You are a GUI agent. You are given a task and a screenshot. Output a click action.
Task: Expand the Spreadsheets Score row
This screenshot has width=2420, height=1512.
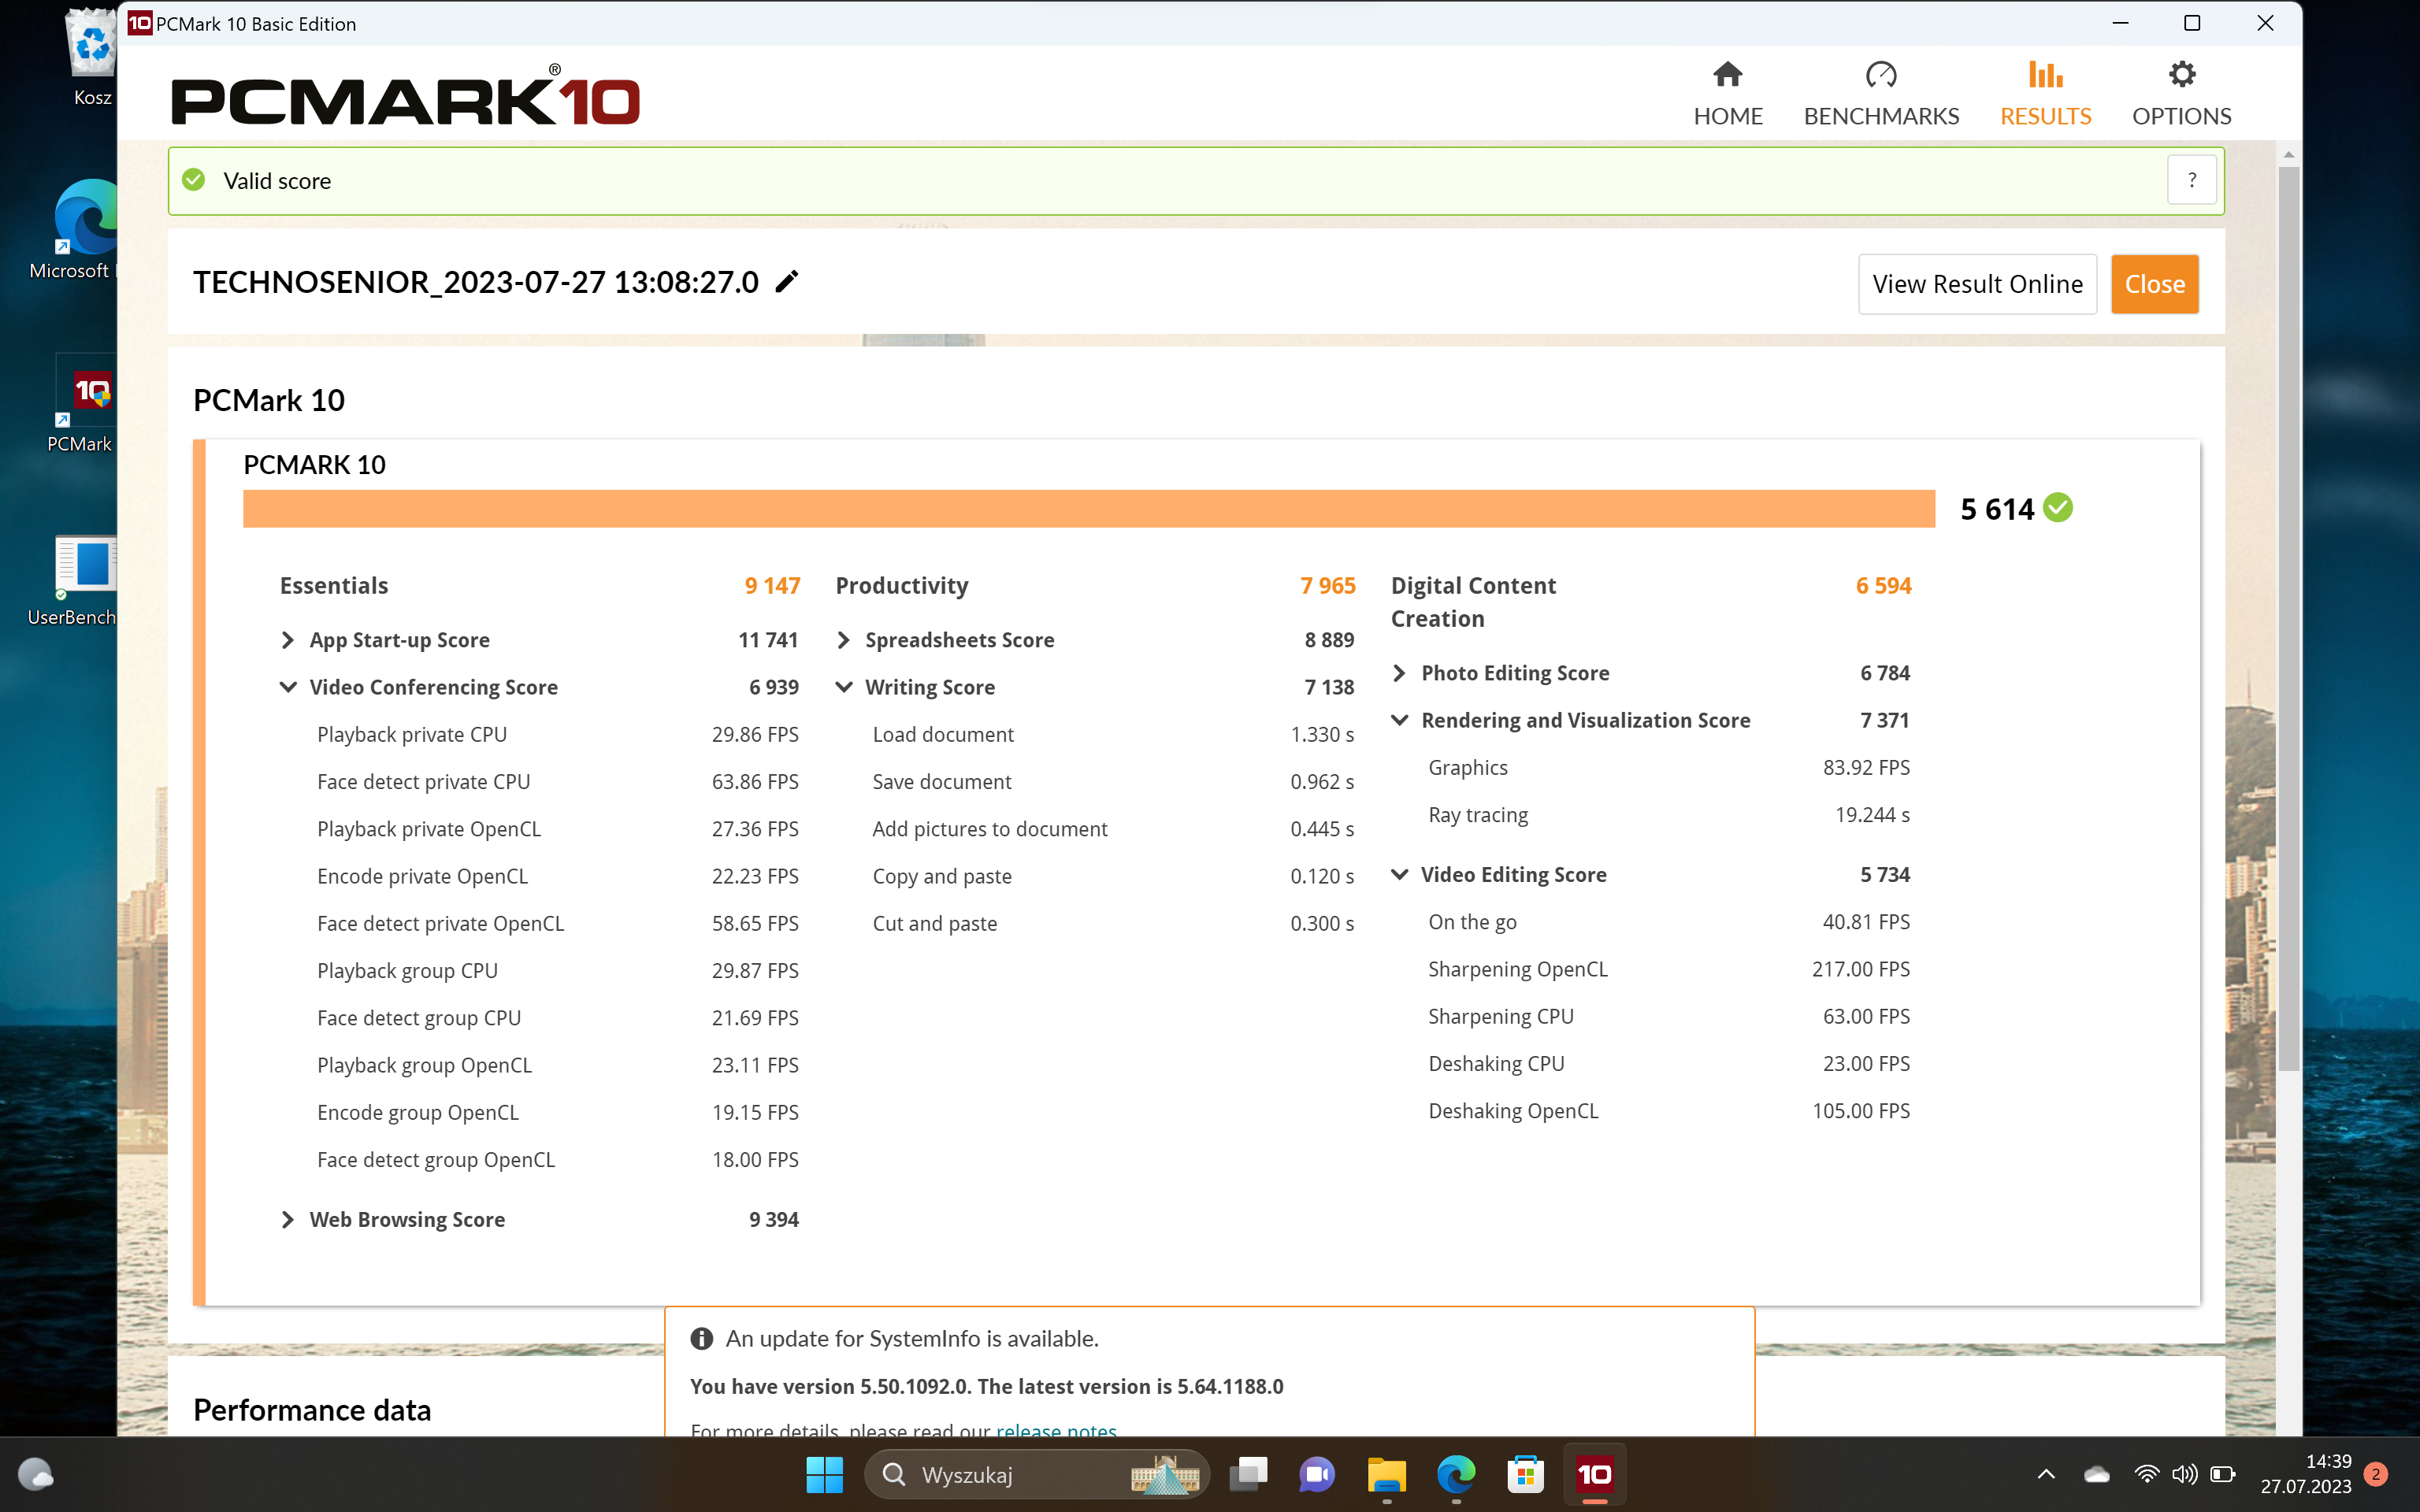pyautogui.click(x=843, y=640)
